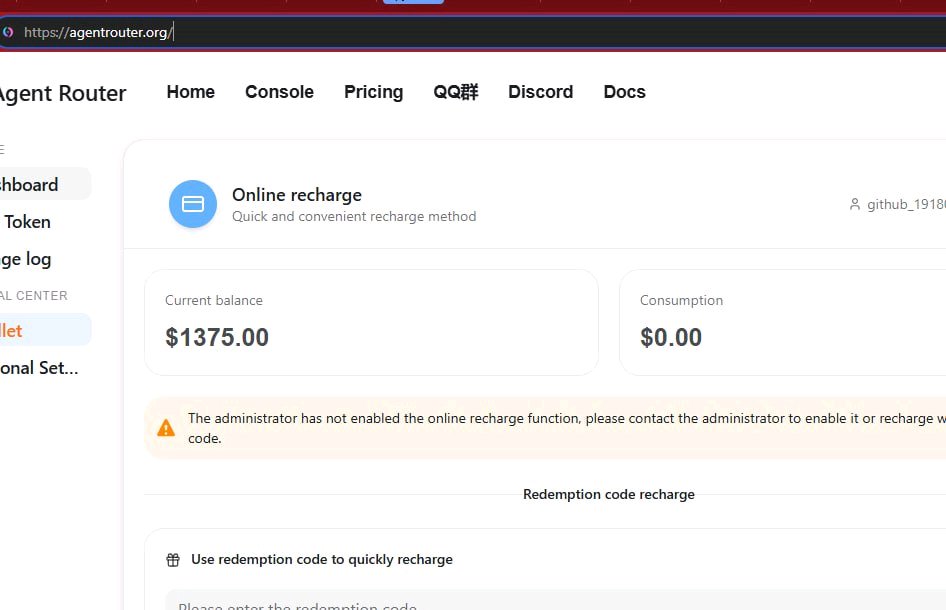The image size is (946, 610).
Task: Open the QQ群 navigation link
Action: [x=456, y=92]
